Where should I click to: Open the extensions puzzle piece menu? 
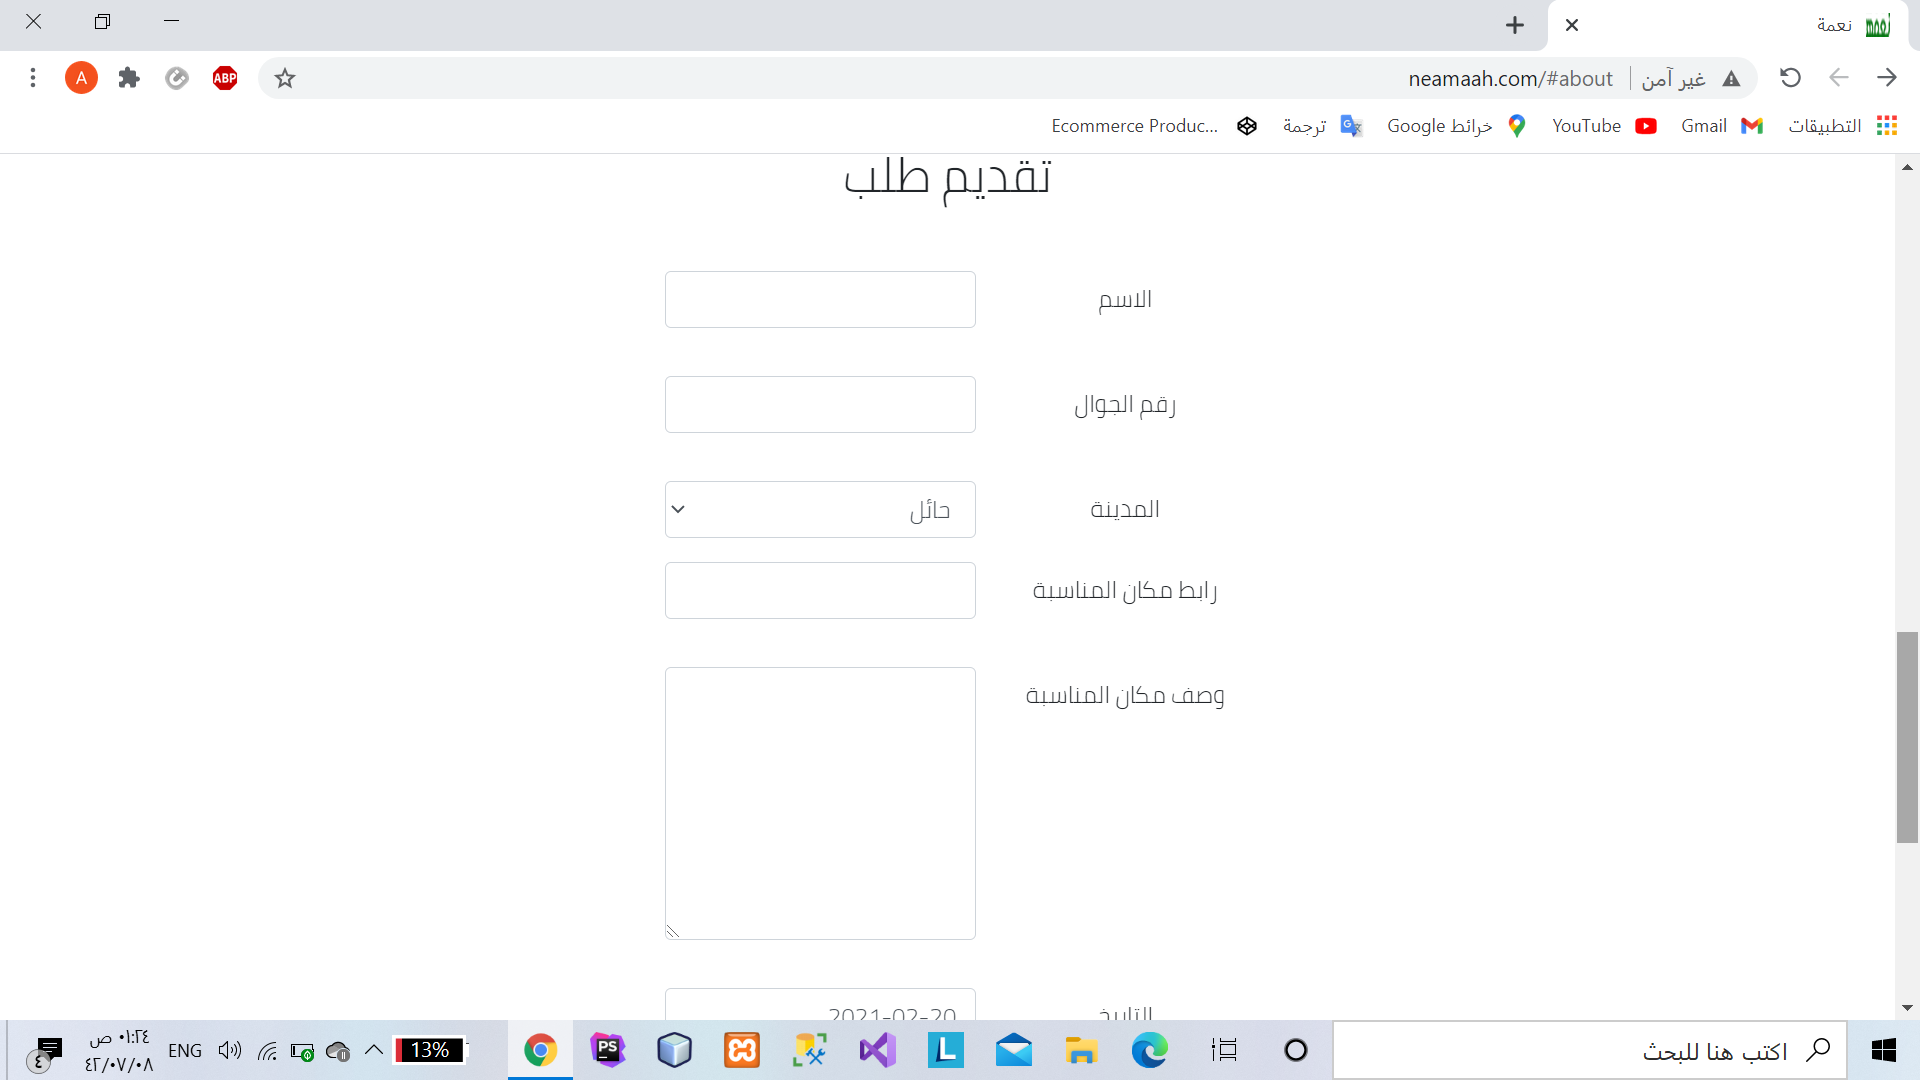[x=129, y=78]
